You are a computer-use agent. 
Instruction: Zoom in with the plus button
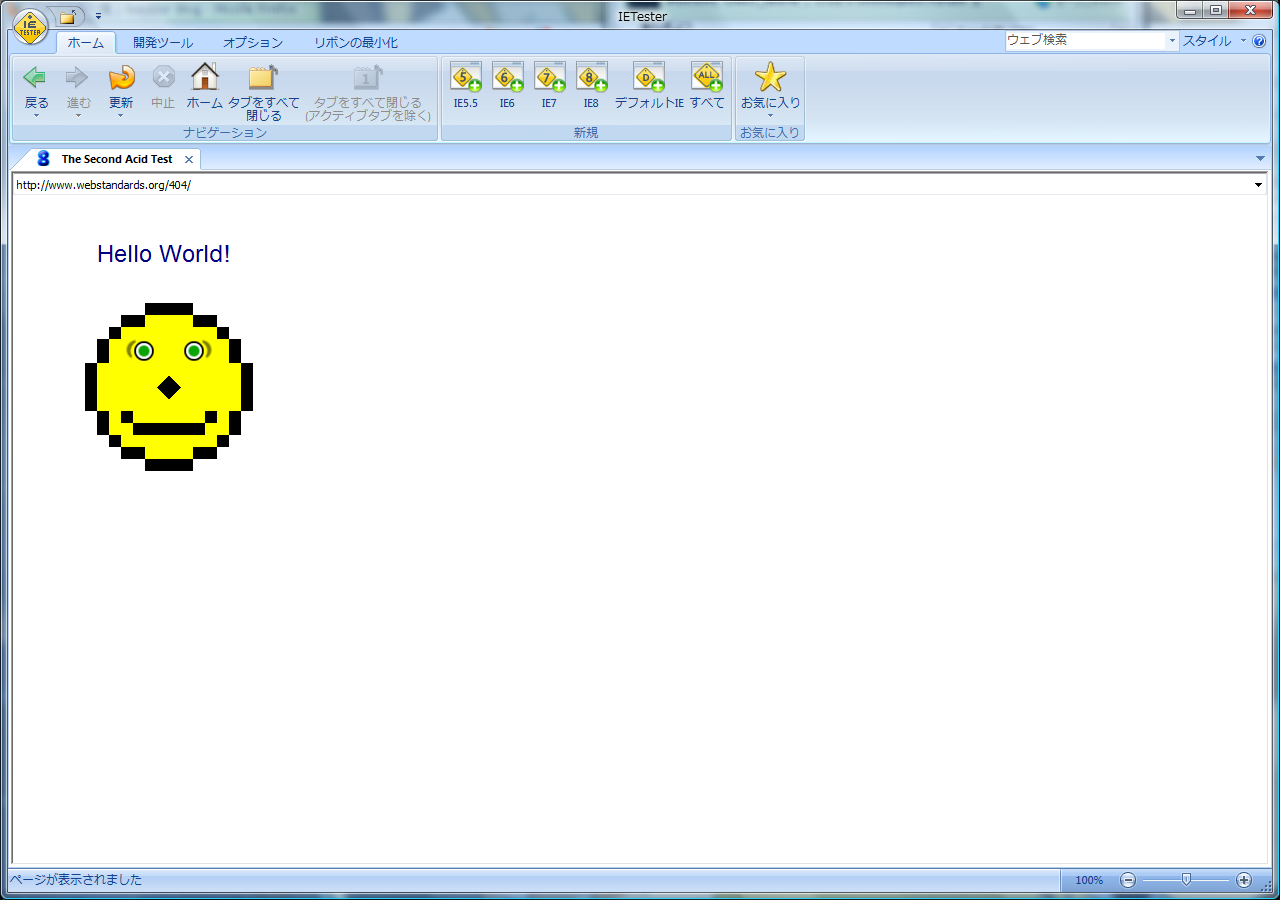point(1244,880)
